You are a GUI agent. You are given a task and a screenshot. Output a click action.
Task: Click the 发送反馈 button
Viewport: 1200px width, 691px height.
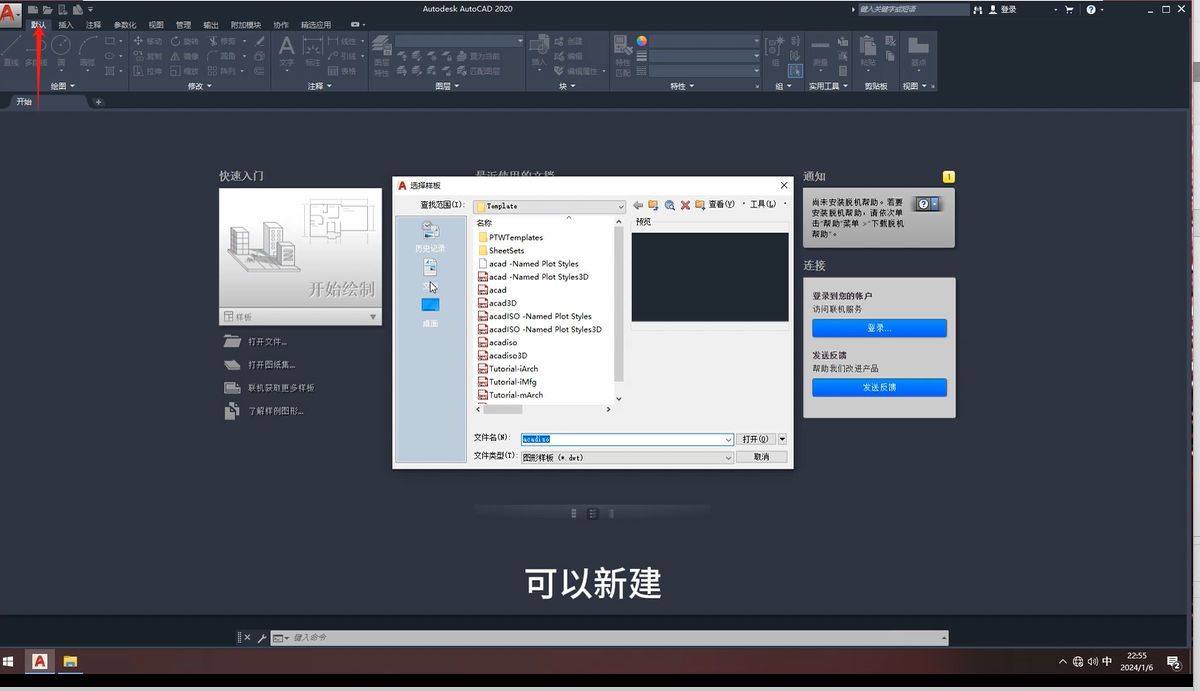coord(879,387)
